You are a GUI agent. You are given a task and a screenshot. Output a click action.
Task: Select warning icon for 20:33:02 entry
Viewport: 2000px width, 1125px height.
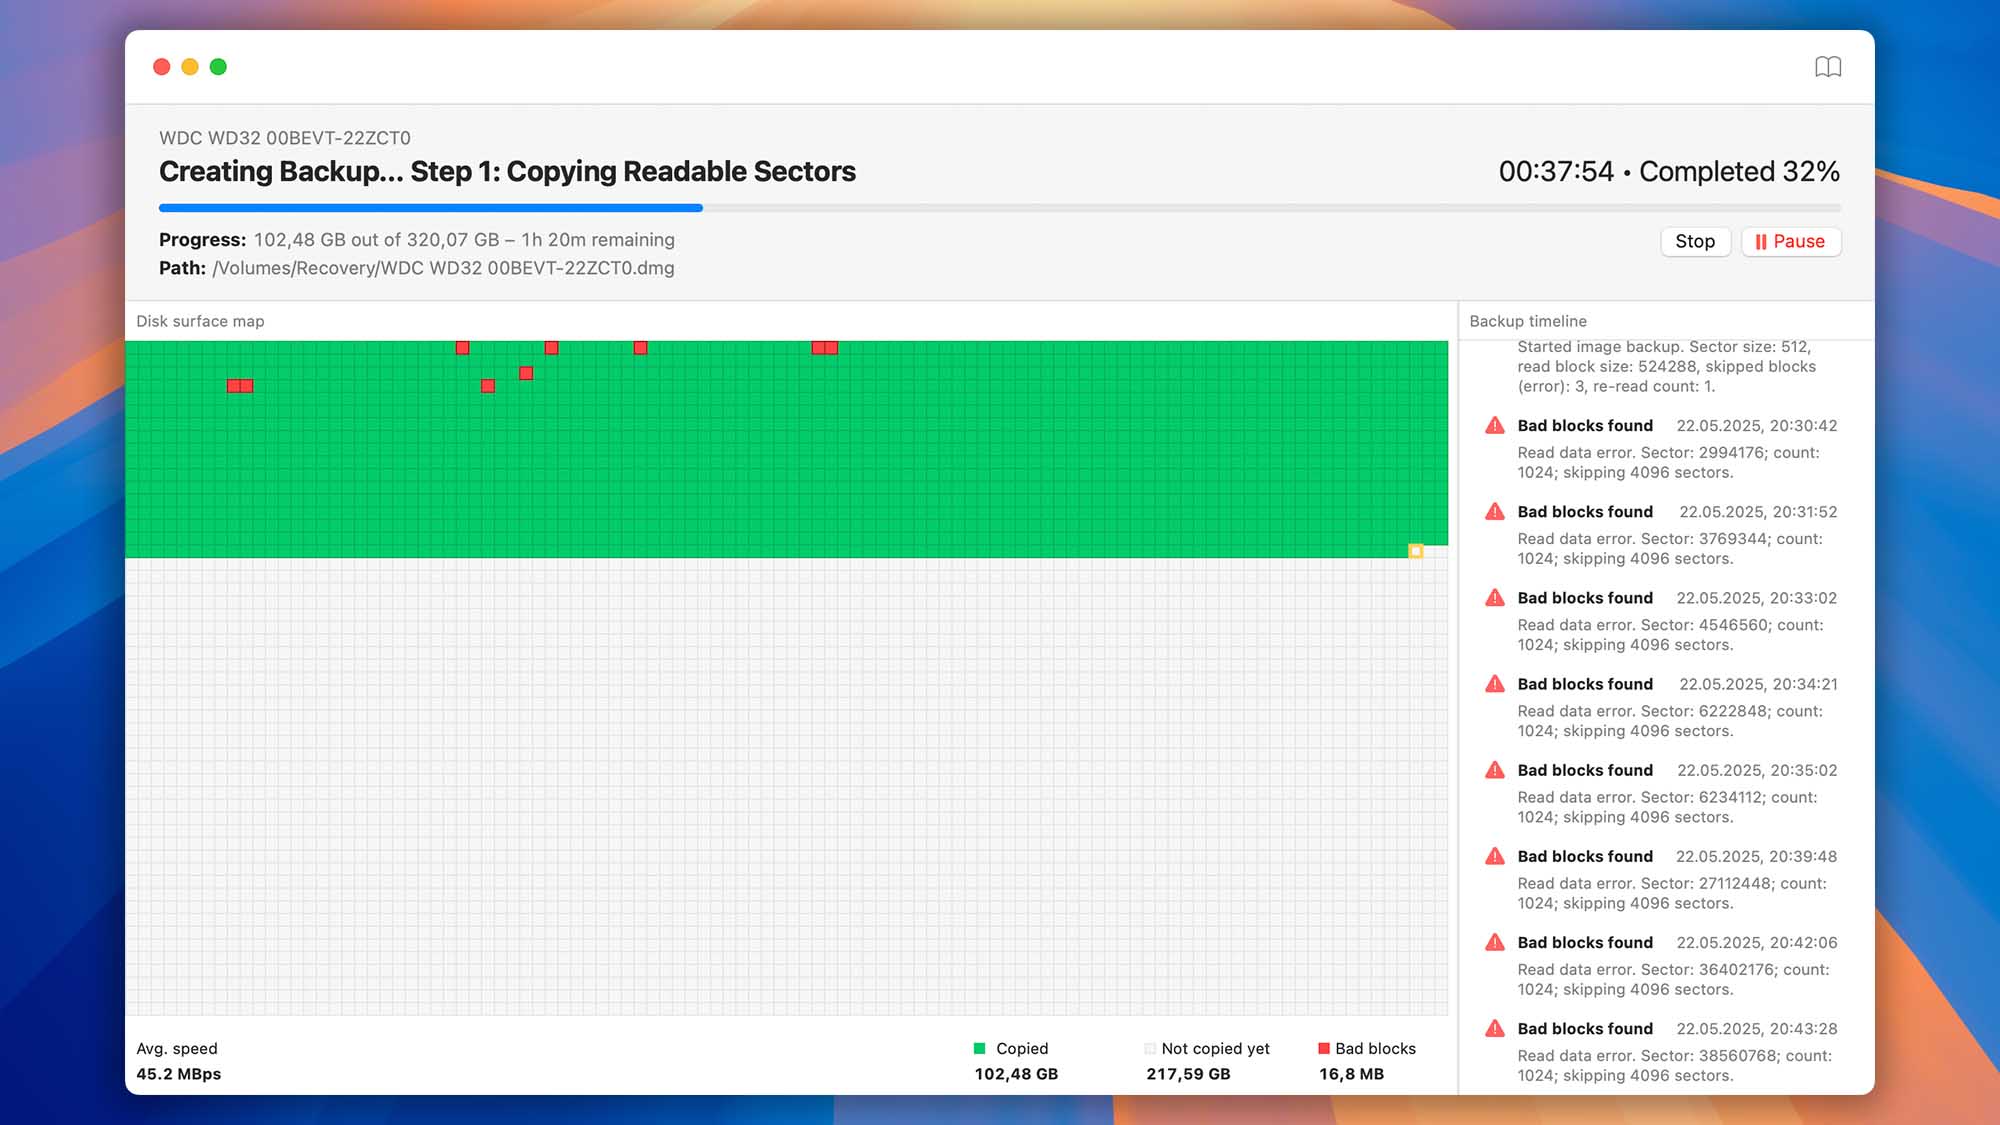(1495, 597)
